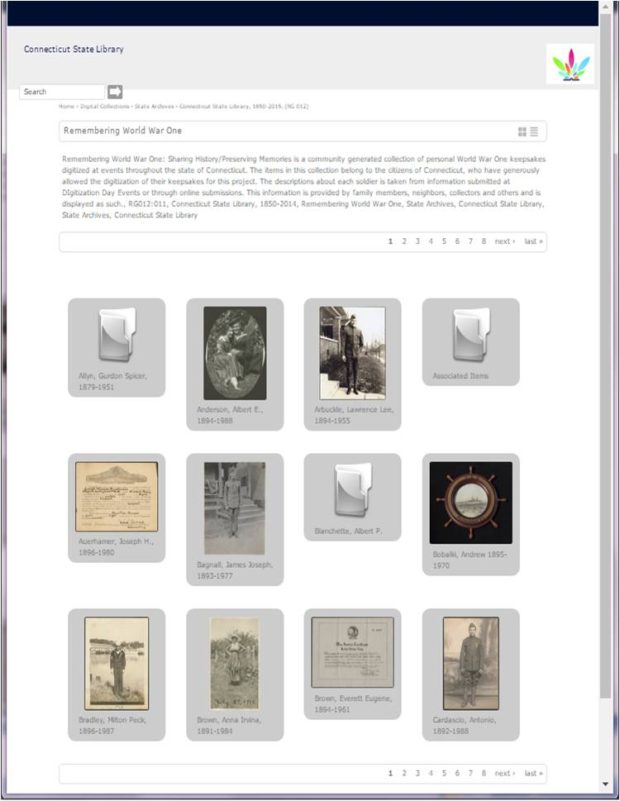The height and width of the screenshot is (801, 620).
Task: Click 'Remembering World War One' collection title
Action: (123, 131)
